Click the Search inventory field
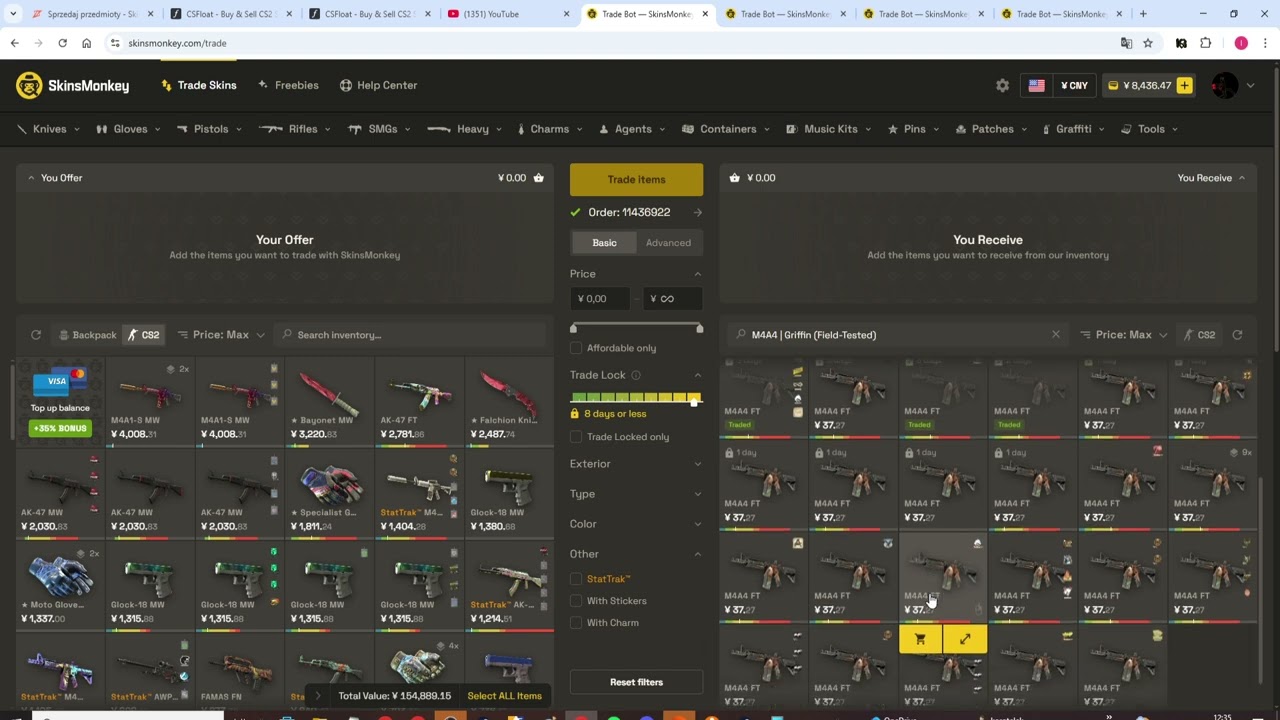This screenshot has height=720, width=1280. tap(410, 335)
